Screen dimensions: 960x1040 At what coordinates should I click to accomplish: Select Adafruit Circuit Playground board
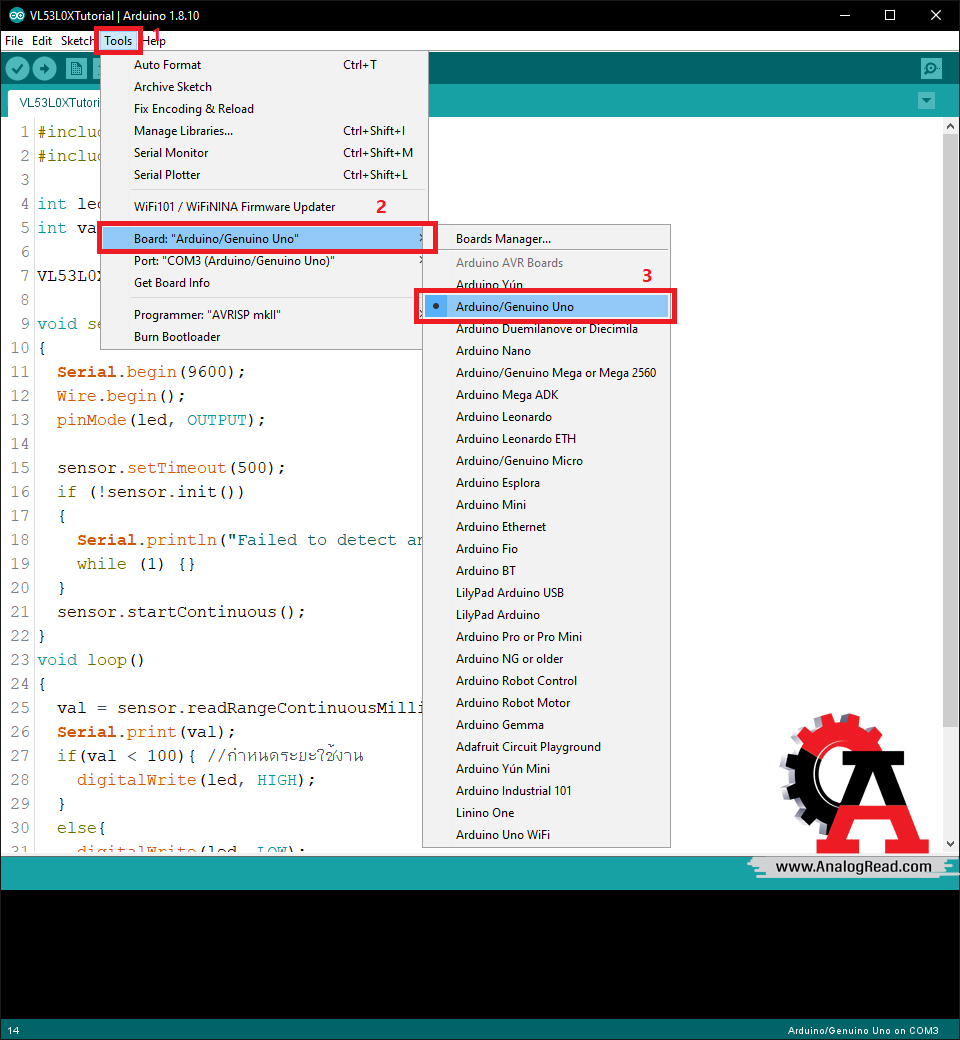(546, 746)
